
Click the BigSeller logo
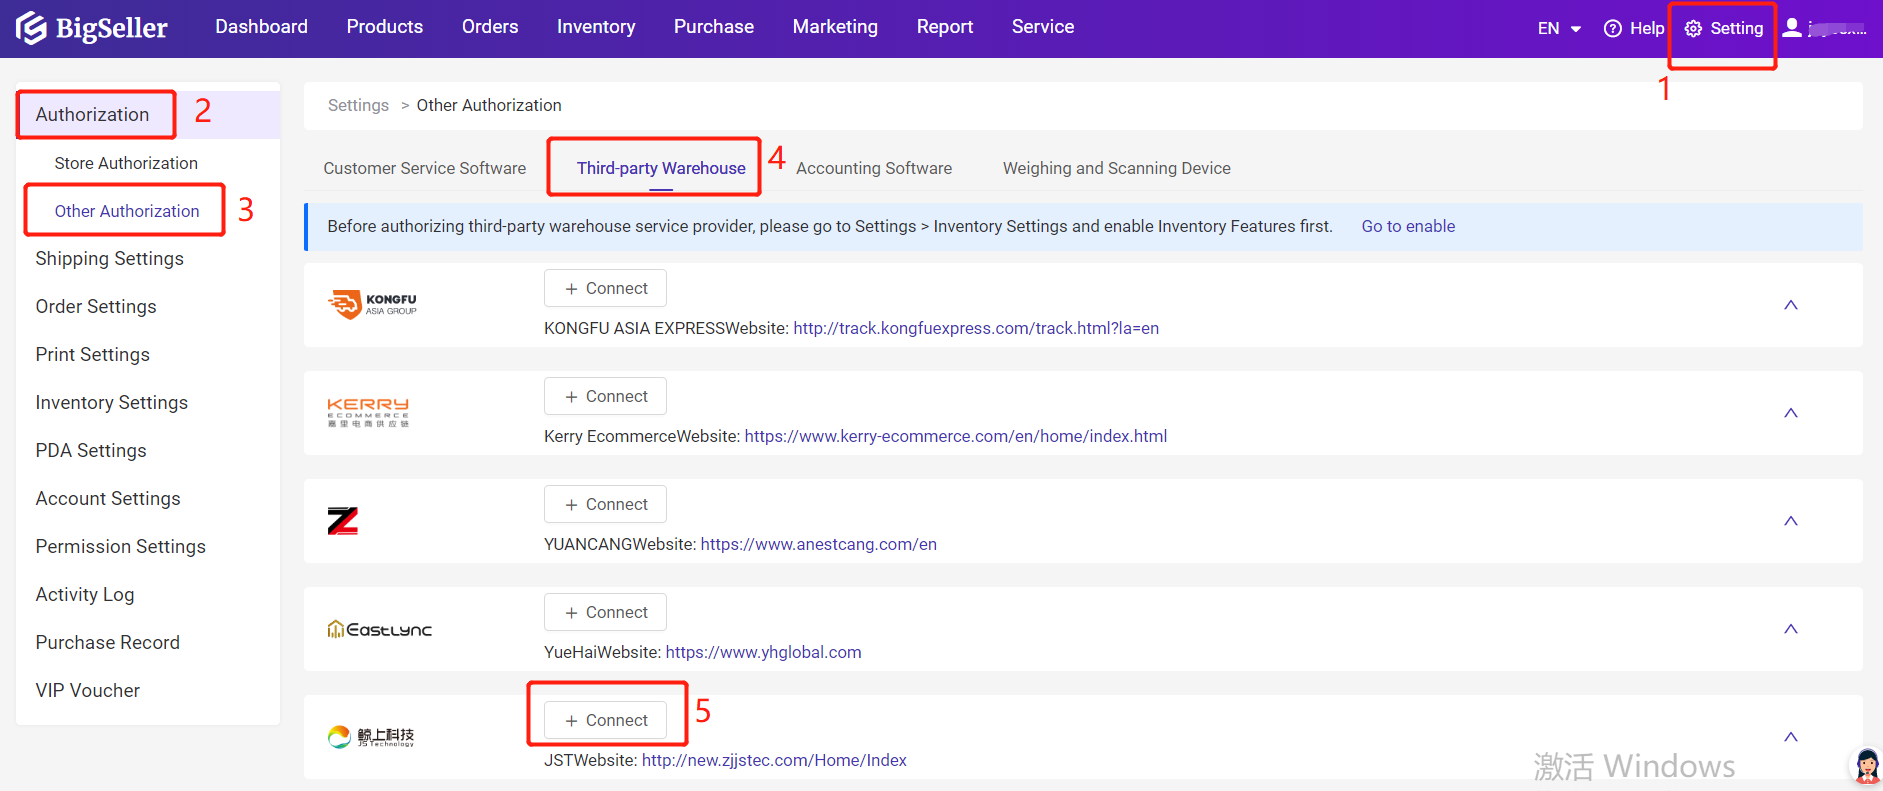point(92,28)
